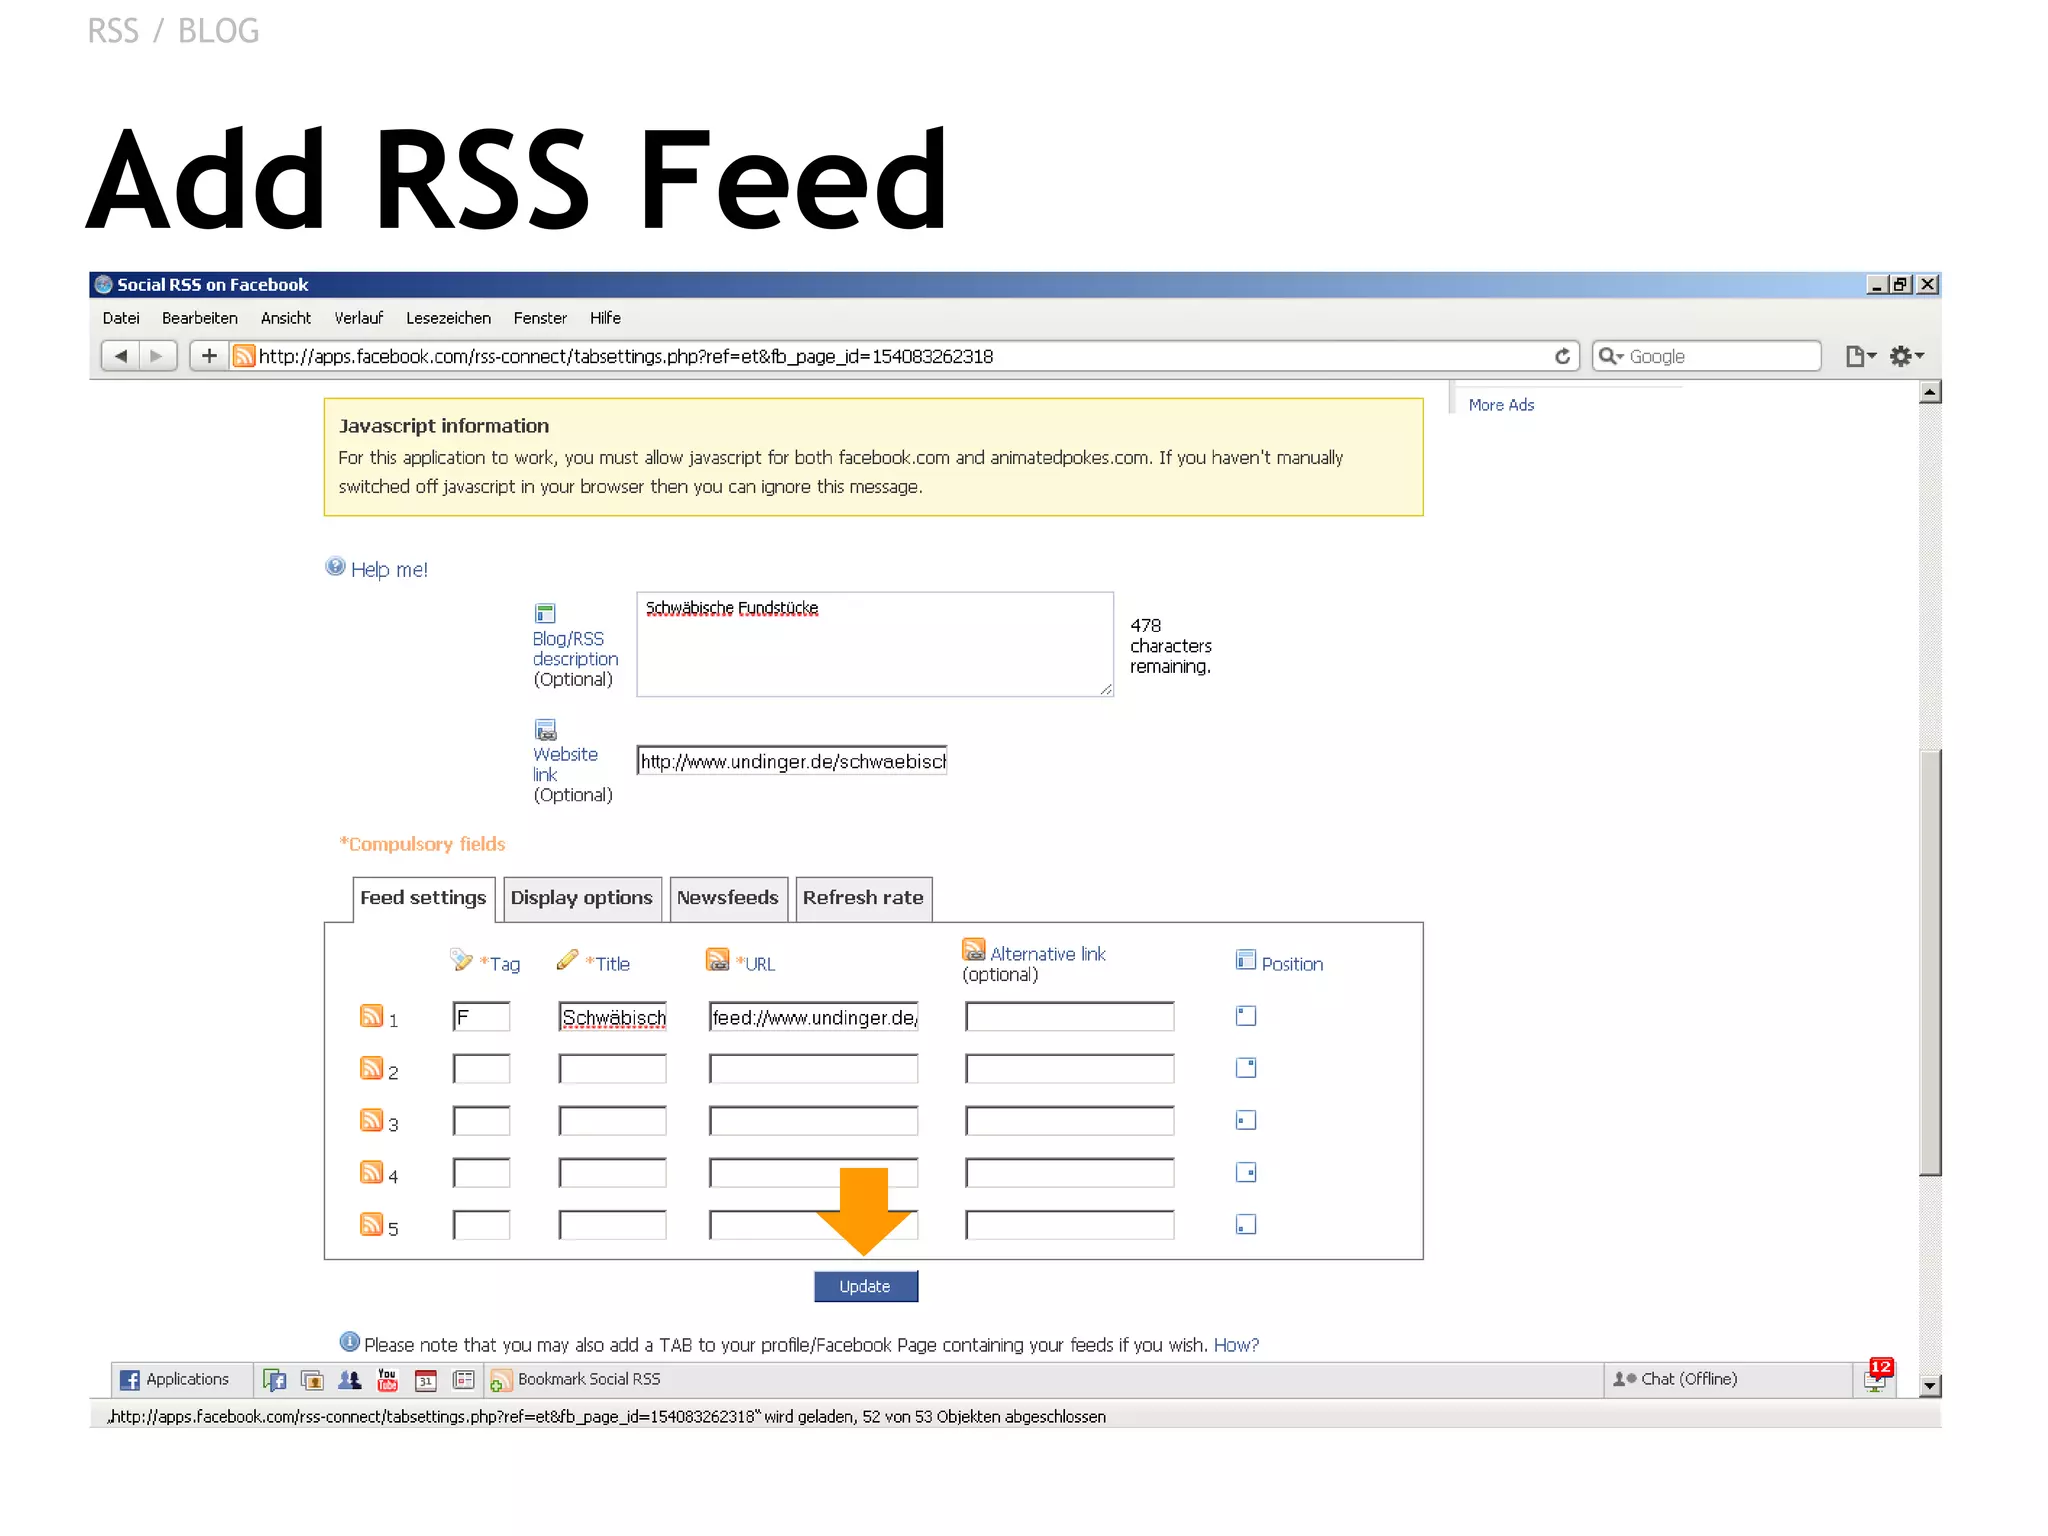Open the Fenster menu
This screenshot has width=2048, height=1536.
(540, 318)
